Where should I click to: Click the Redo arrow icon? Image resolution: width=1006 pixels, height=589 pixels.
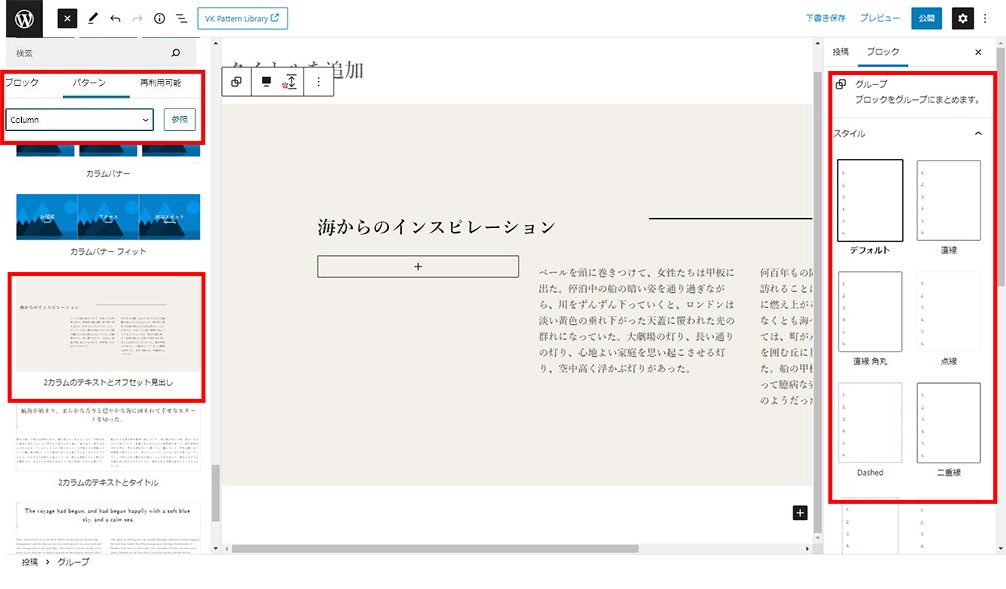point(136,18)
